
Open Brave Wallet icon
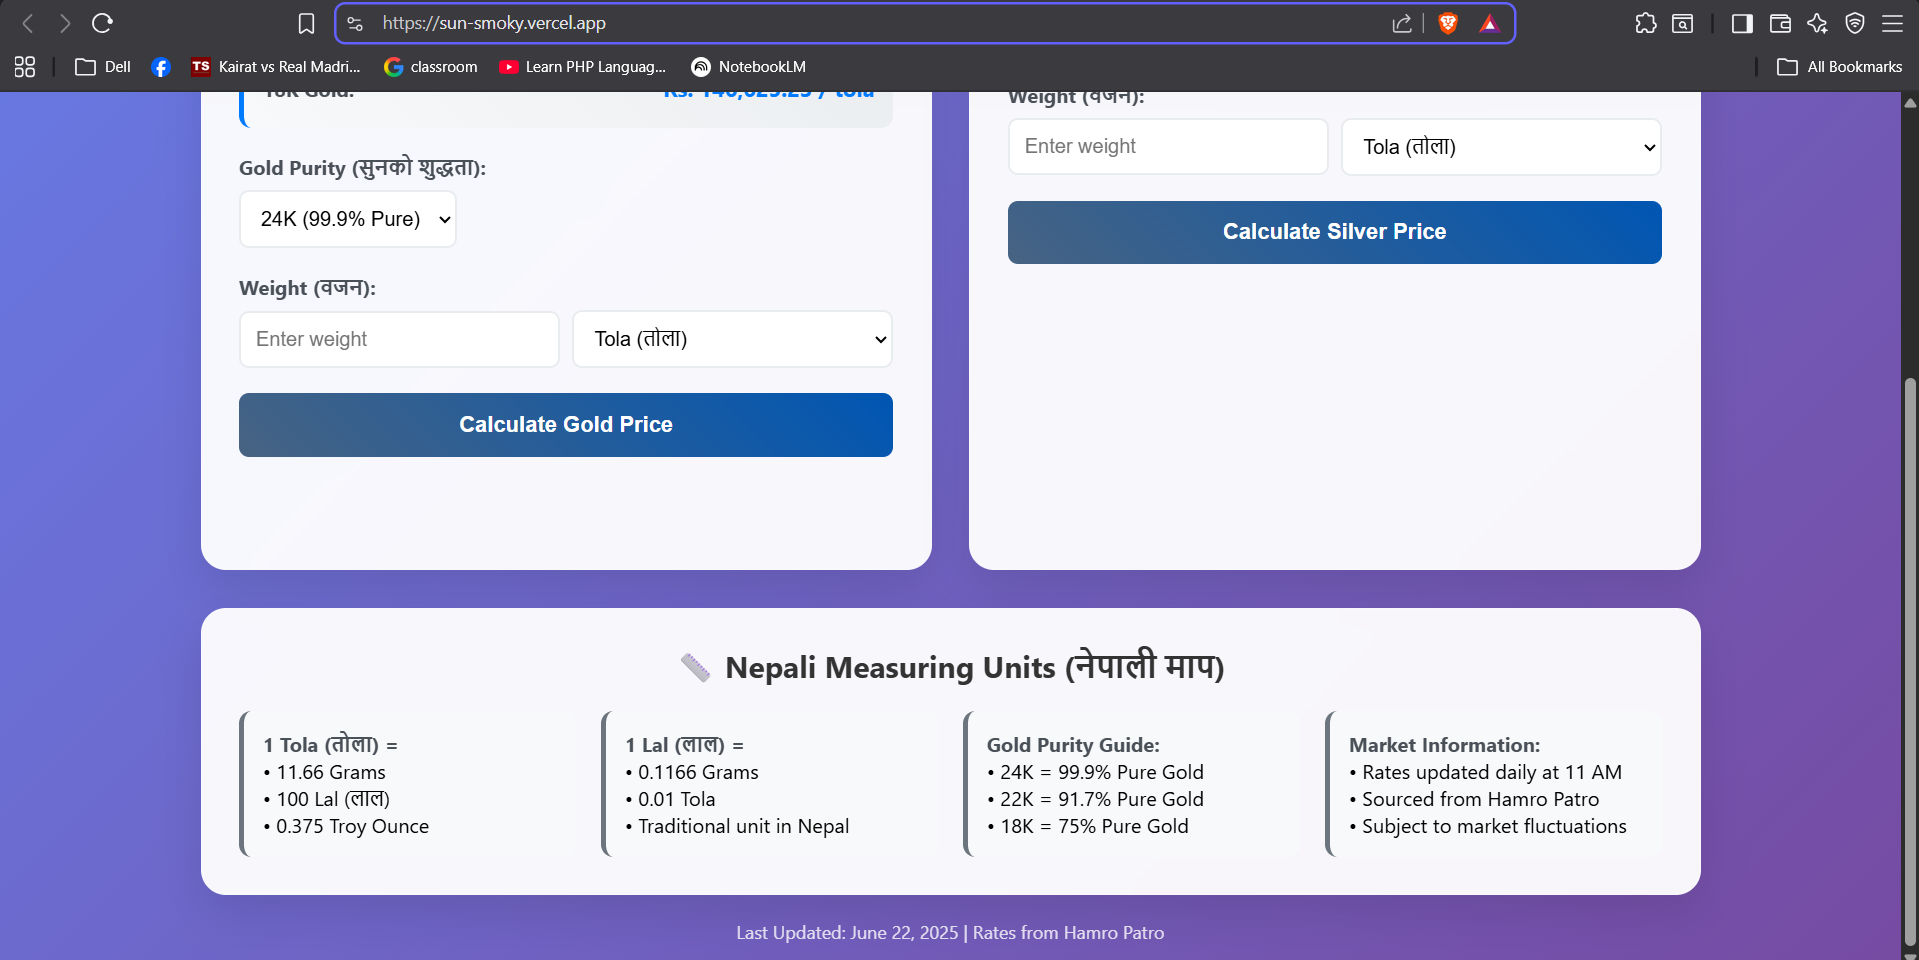1779,23
